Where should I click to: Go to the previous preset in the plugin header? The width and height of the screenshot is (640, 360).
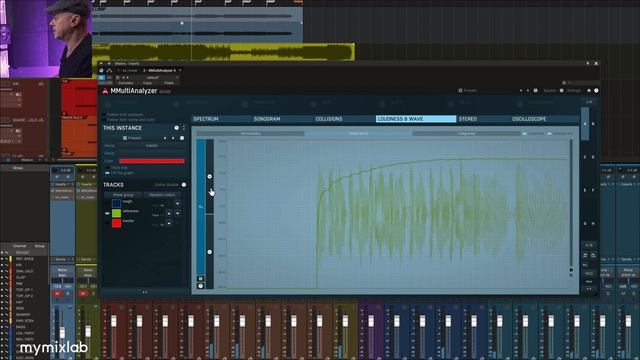click(x=520, y=91)
